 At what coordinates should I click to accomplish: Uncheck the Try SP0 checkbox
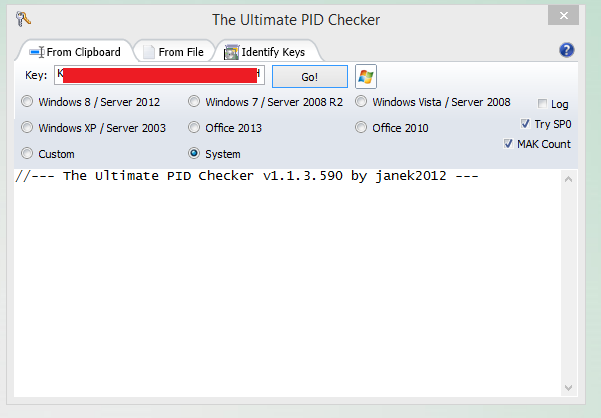(x=525, y=124)
